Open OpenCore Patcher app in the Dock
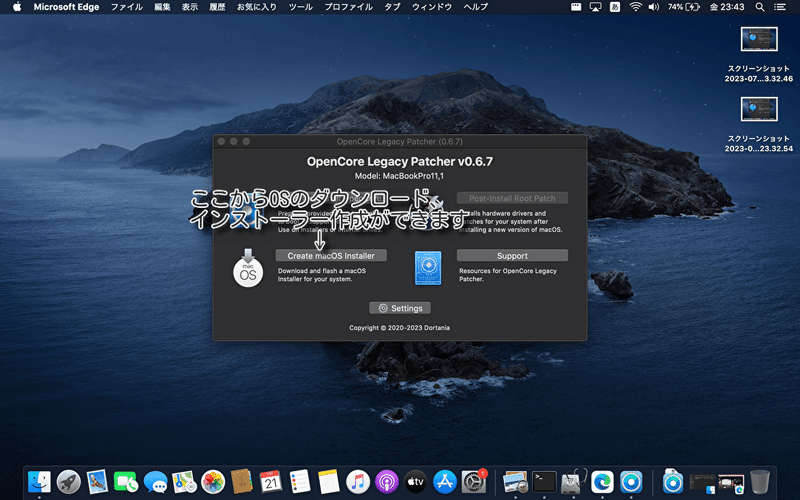800x500 pixels. (631, 481)
